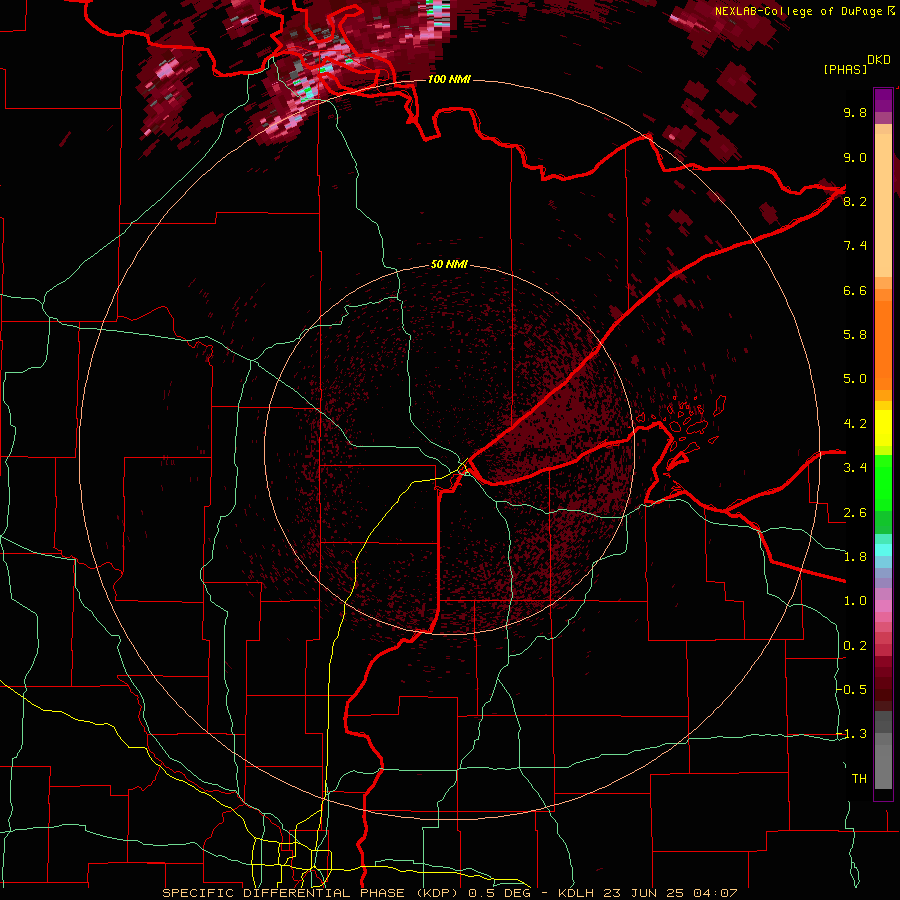Click the 9.8 value on the color scale
This screenshot has height=900, width=900.
click(x=855, y=112)
